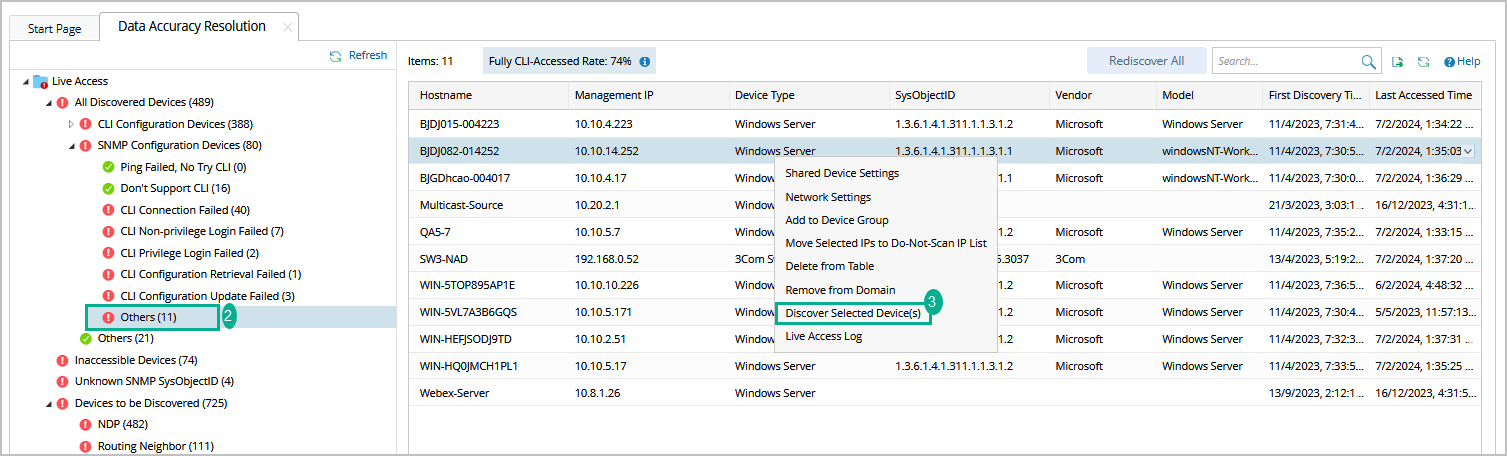Screen dimensions: 1507x456
Task: Switch to the Start Page tab
Action: (54, 29)
